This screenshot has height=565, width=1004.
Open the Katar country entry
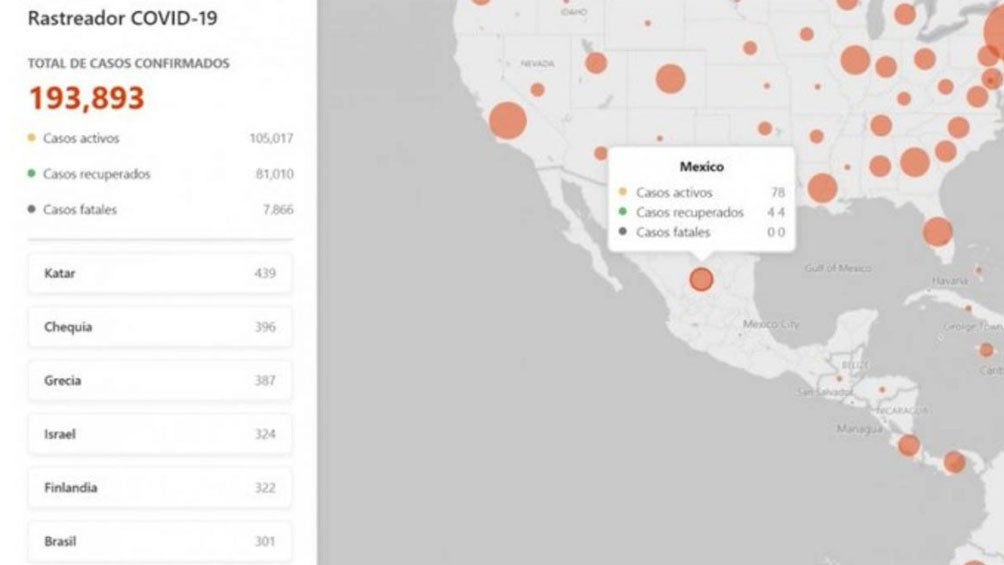click(160, 273)
